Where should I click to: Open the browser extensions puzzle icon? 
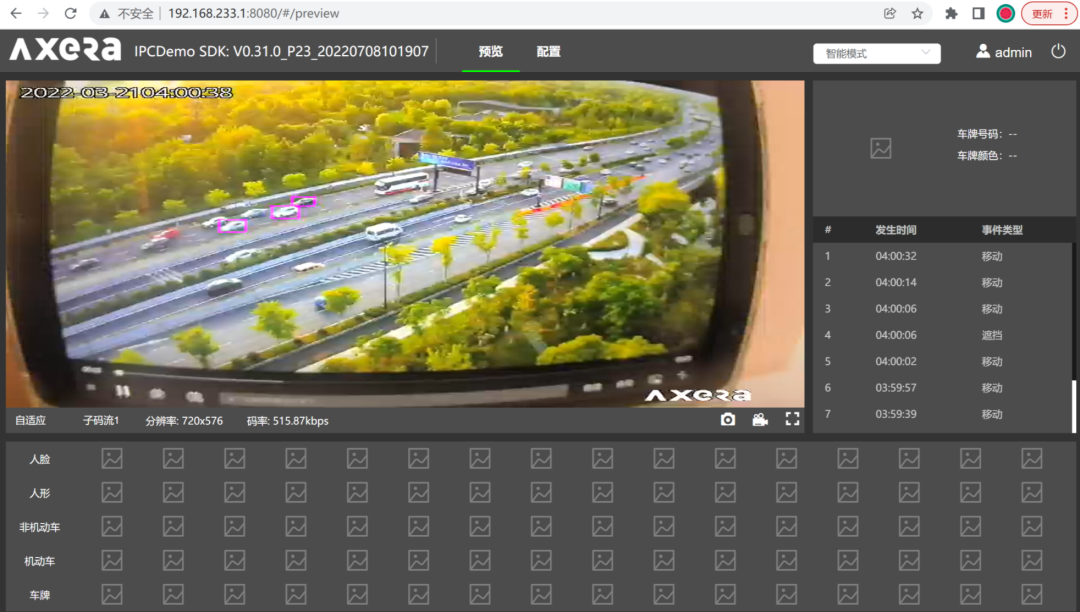tap(951, 14)
